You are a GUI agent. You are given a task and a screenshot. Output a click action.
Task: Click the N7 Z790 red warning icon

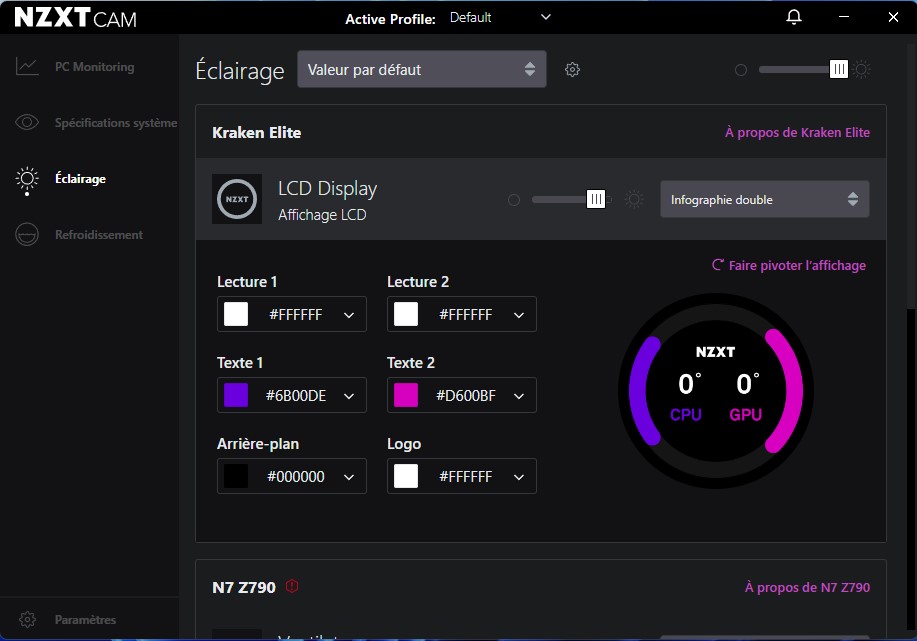pyautogui.click(x=292, y=587)
